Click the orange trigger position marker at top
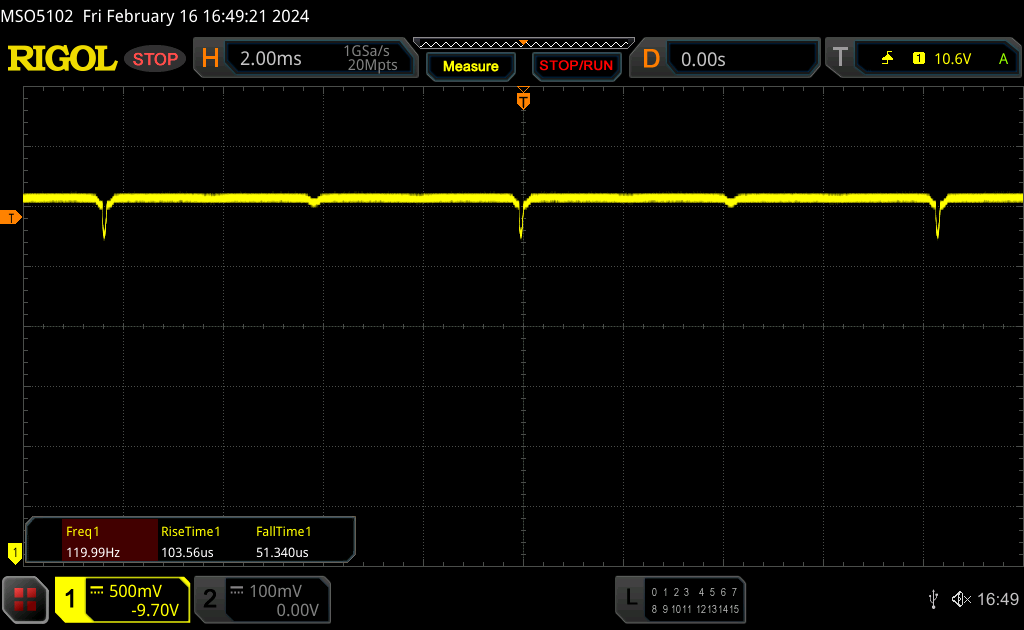Viewport: 1024px width, 630px height. [x=522, y=100]
